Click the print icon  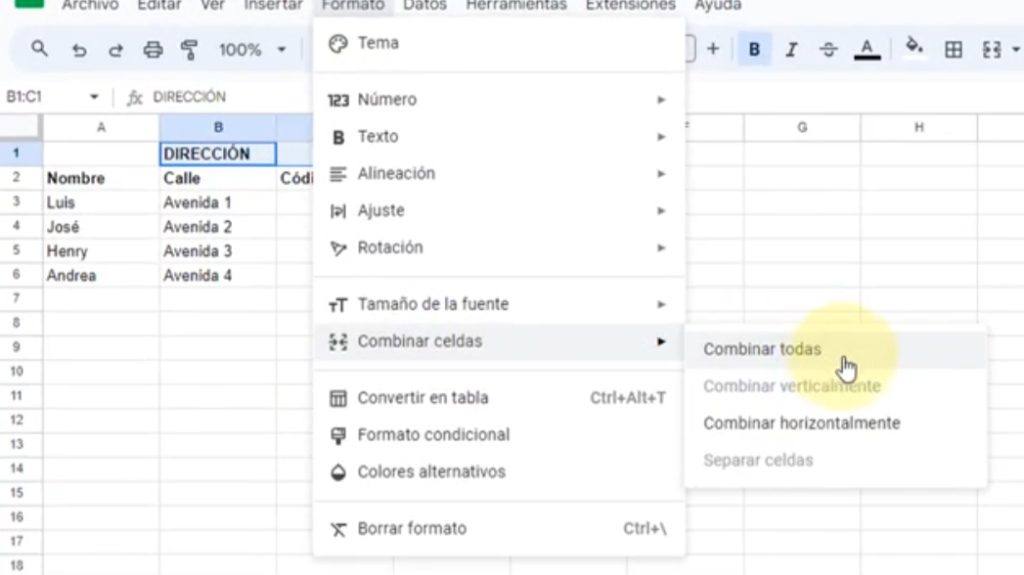coord(153,49)
